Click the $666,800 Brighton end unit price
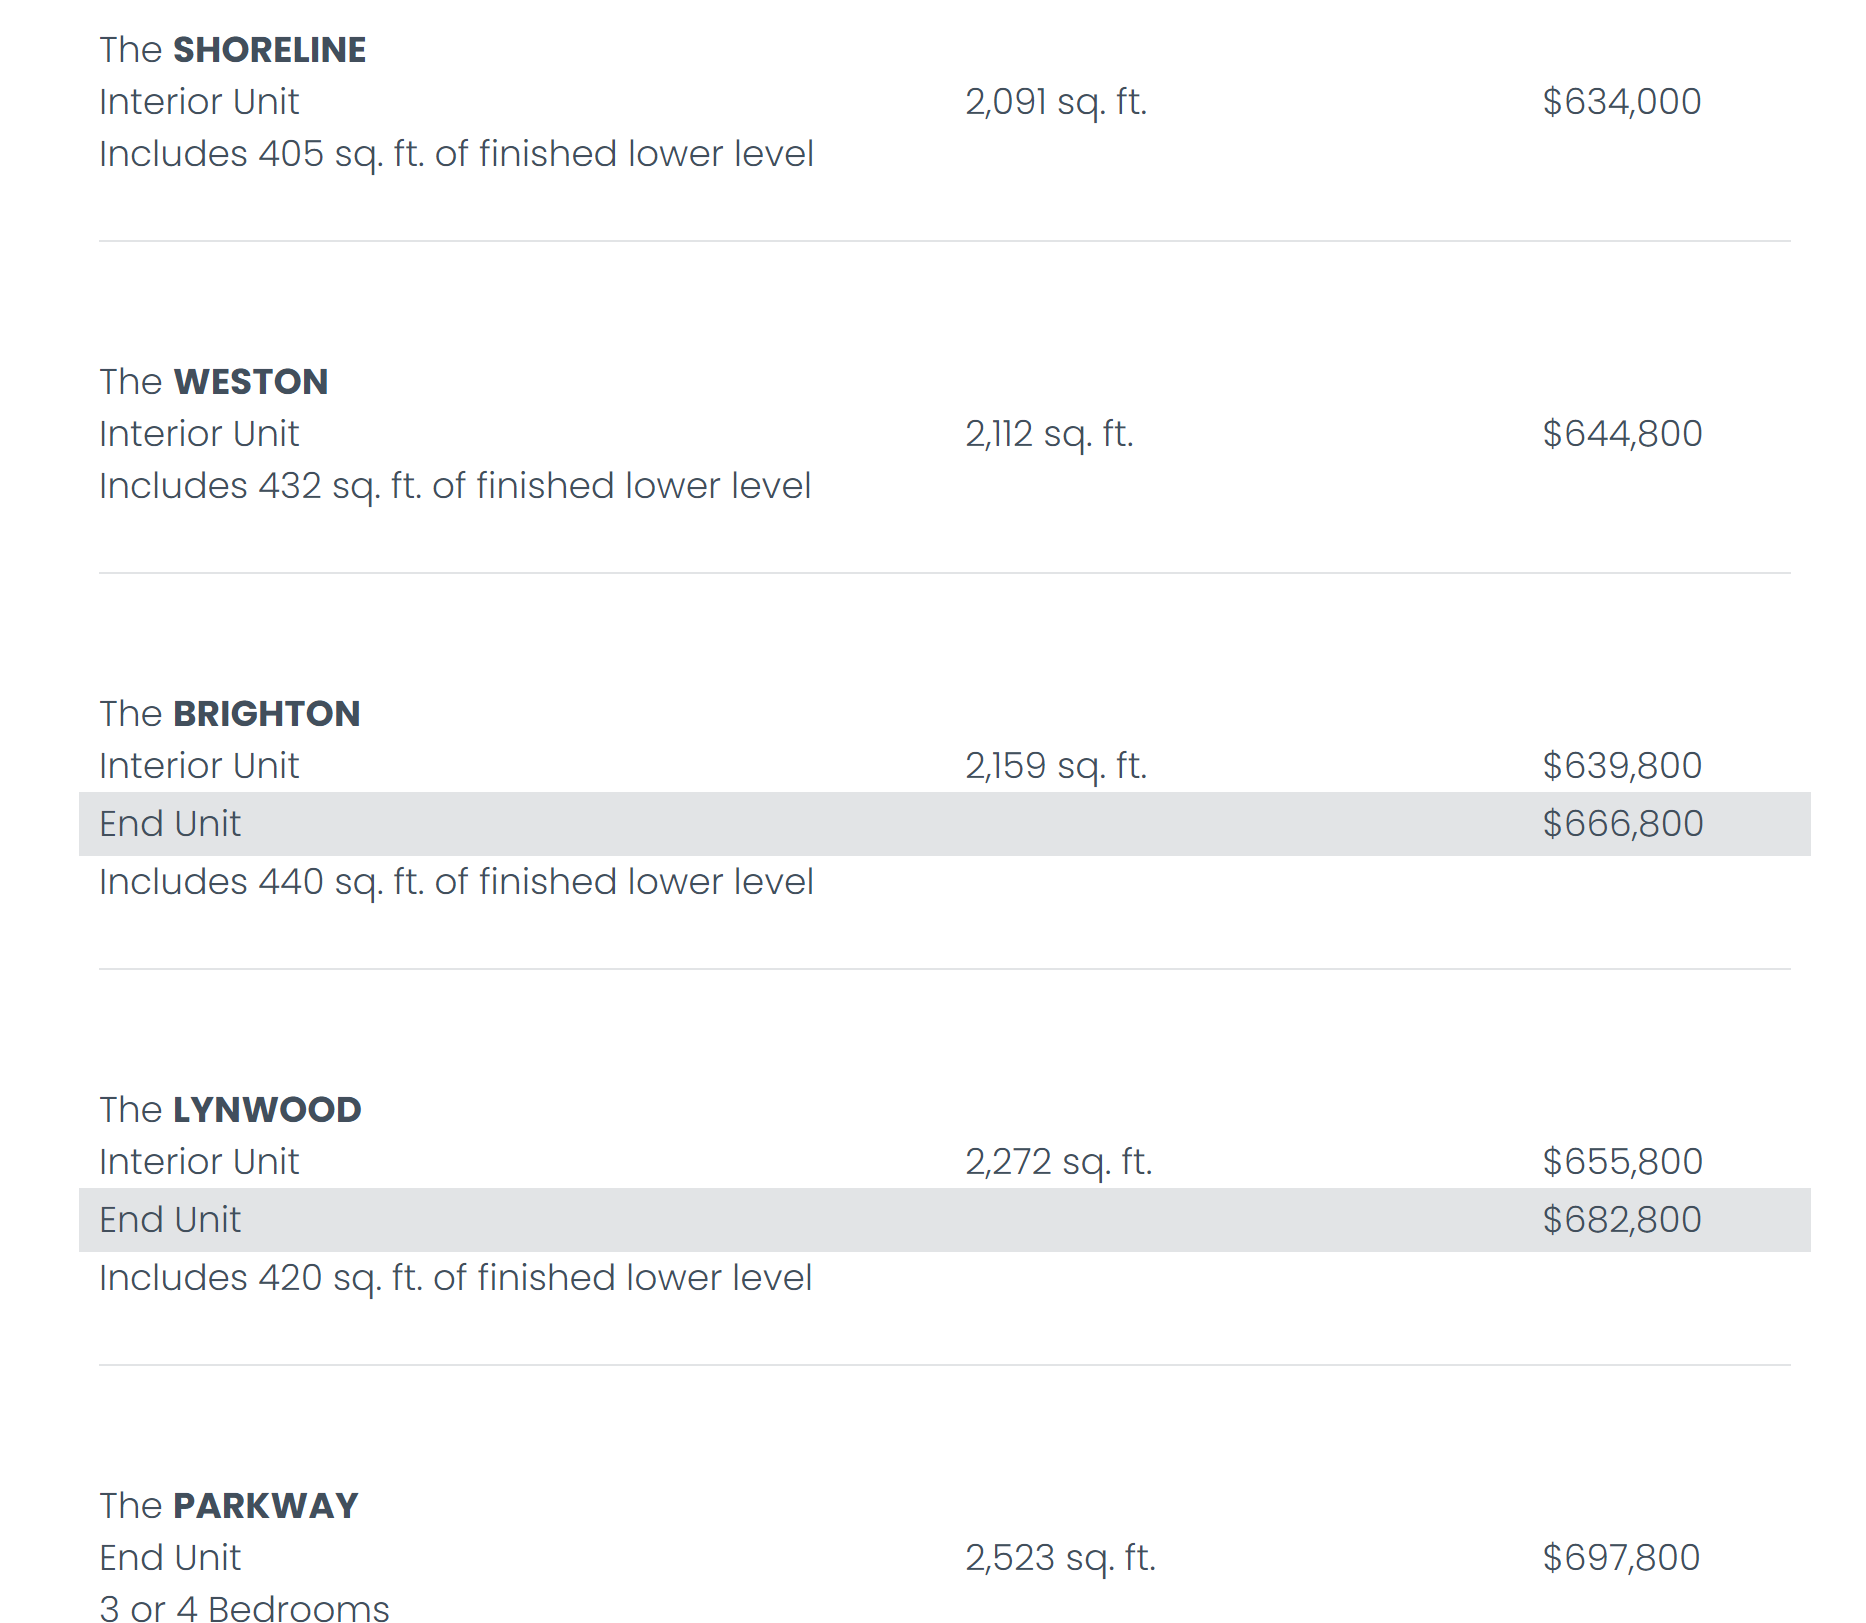The image size is (1866, 1623). pyautogui.click(x=1622, y=824)
